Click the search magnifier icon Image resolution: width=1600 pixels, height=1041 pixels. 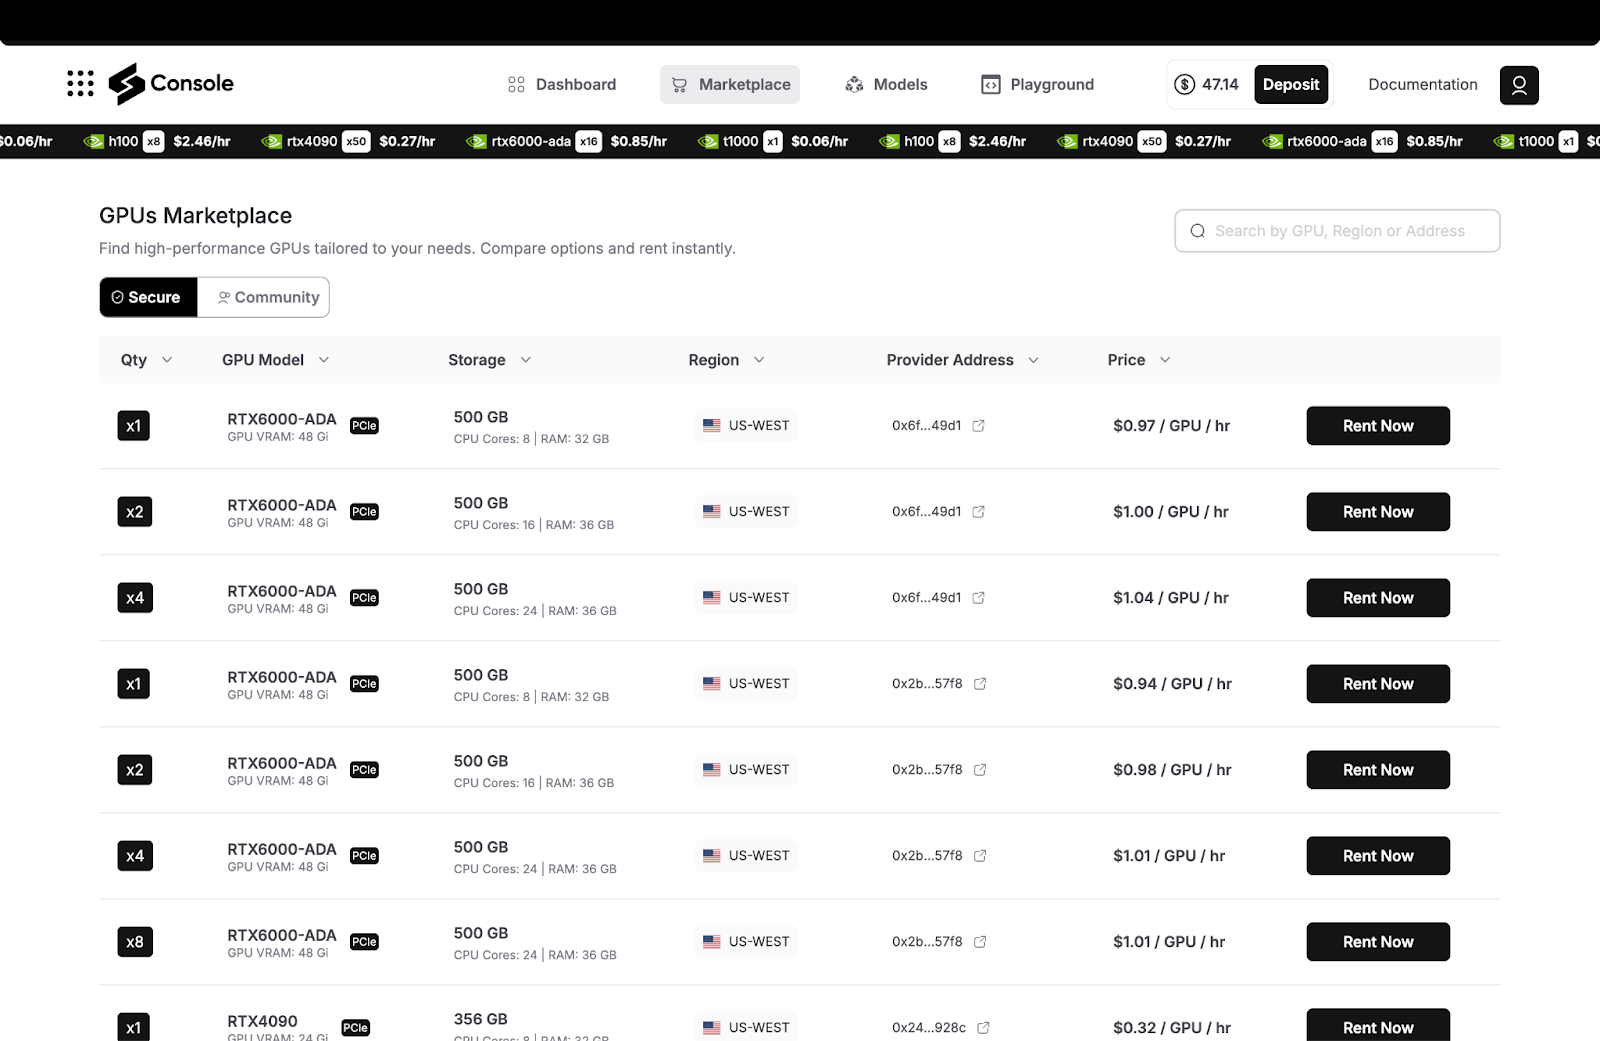tap(1197, 231)
